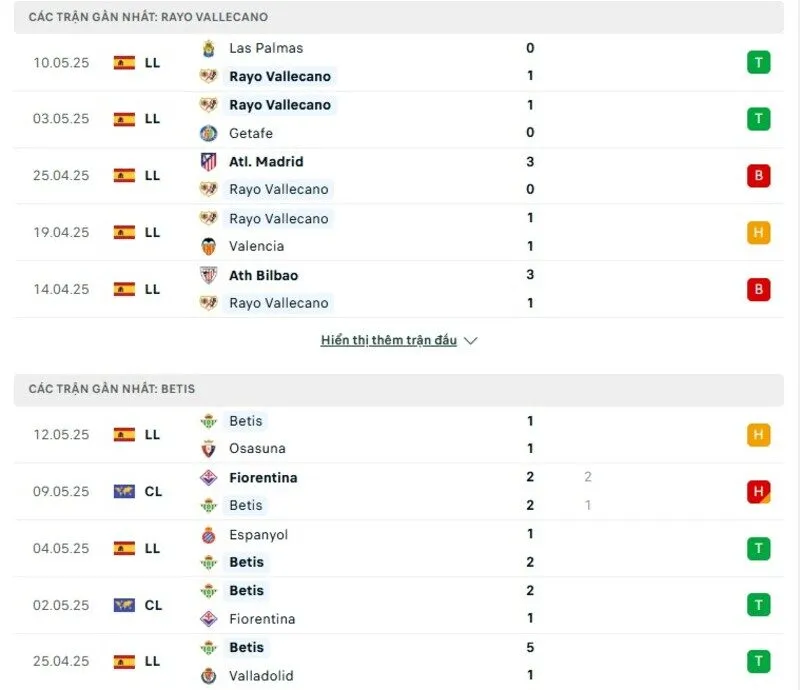The width and height of the screenshot is (800, 690).
Task: Select the Rayo Vallecano team logo
Action: click(209, 76)
